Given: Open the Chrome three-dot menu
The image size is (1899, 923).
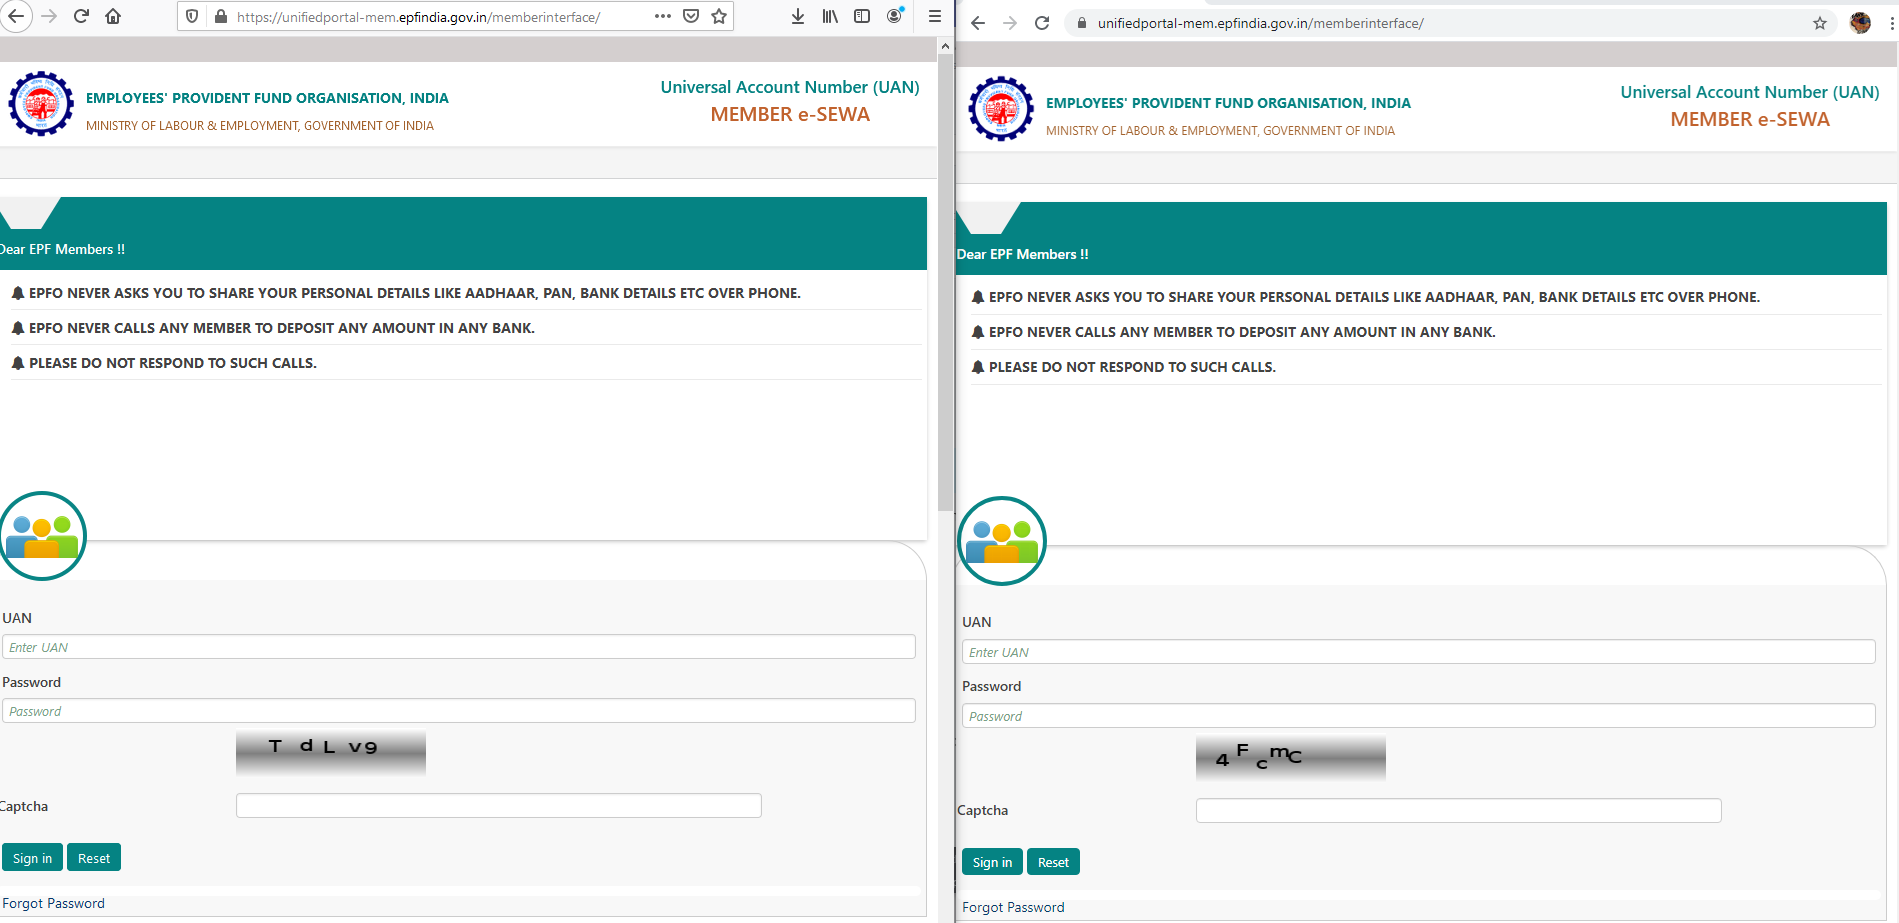Looking at the screenshot, I should pyautogui.click(x=1891, y=22).
